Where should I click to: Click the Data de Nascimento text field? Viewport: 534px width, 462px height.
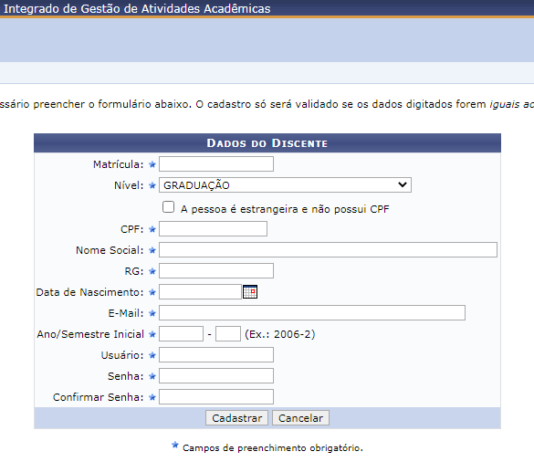tap(200, 292)
